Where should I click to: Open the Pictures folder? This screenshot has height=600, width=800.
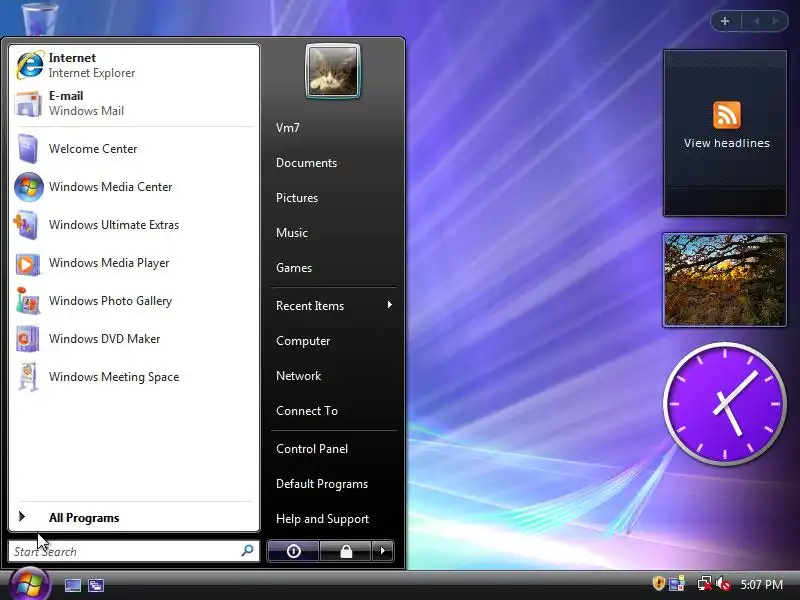pos(297,198)
